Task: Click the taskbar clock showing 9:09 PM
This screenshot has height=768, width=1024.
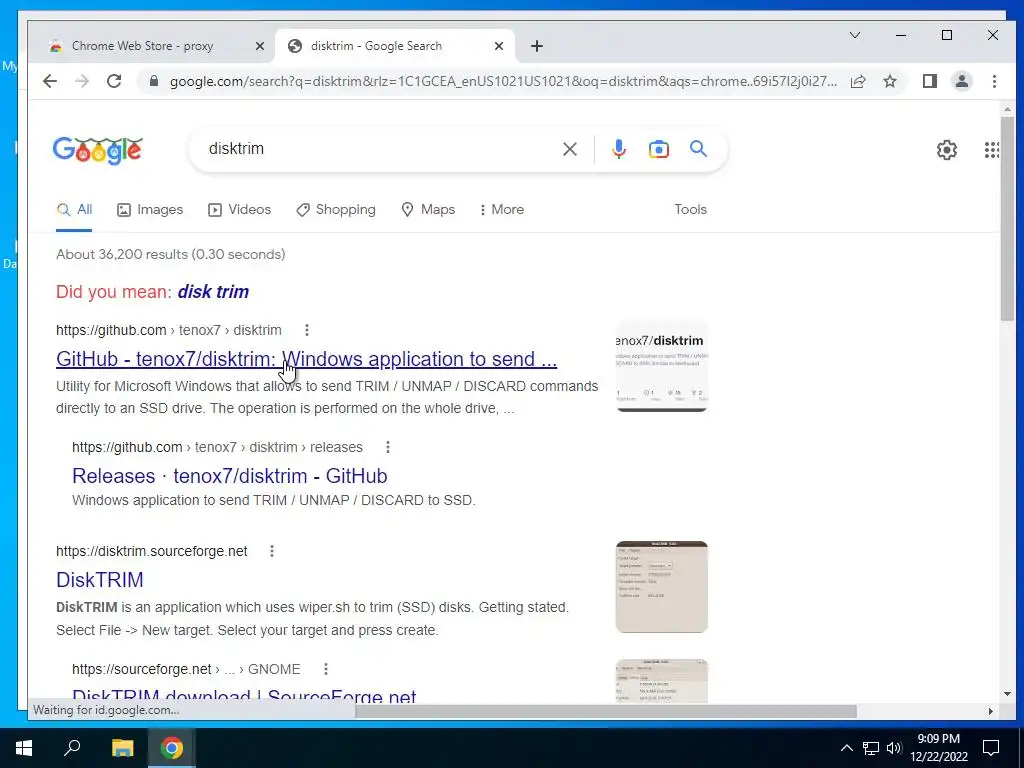Action: [938, 748]
